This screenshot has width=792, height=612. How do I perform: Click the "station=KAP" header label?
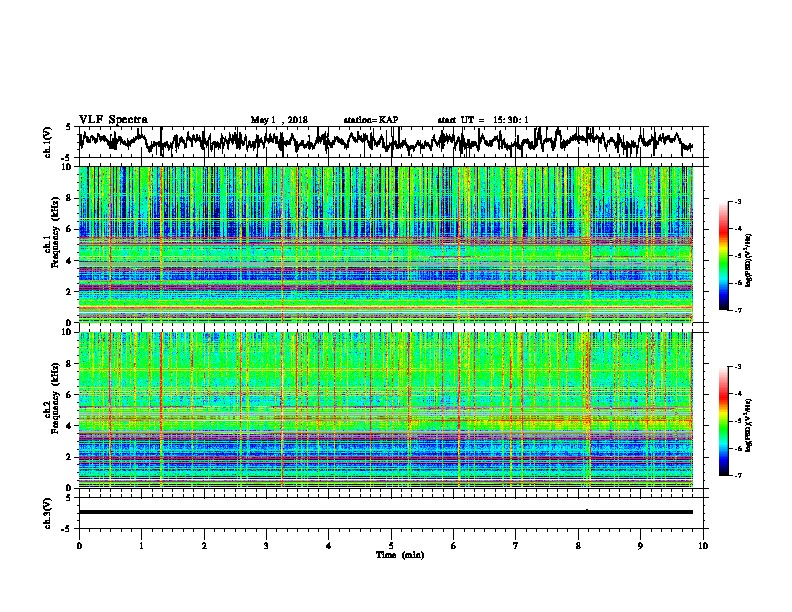[371, 120]
